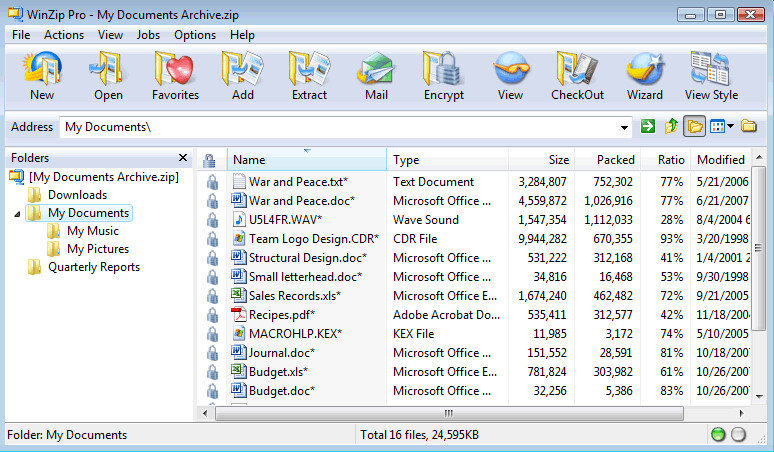Click the MACROHLP.KEX file icon
This screenshot has height=452, width=774.
point(239,333)
